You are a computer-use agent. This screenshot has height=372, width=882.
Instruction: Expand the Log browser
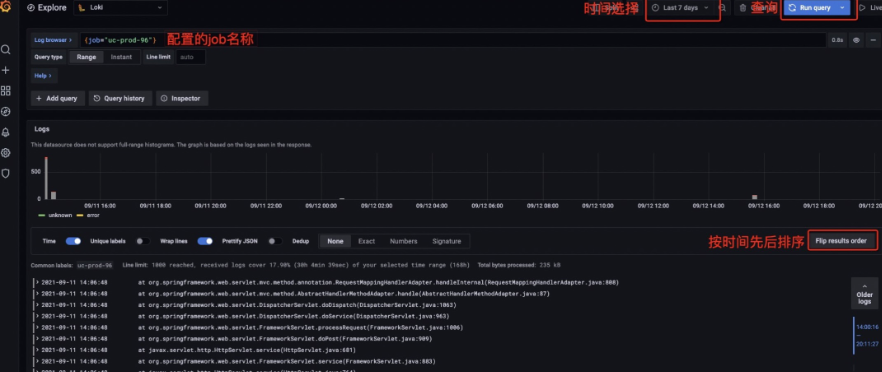(x=53, y=40)
